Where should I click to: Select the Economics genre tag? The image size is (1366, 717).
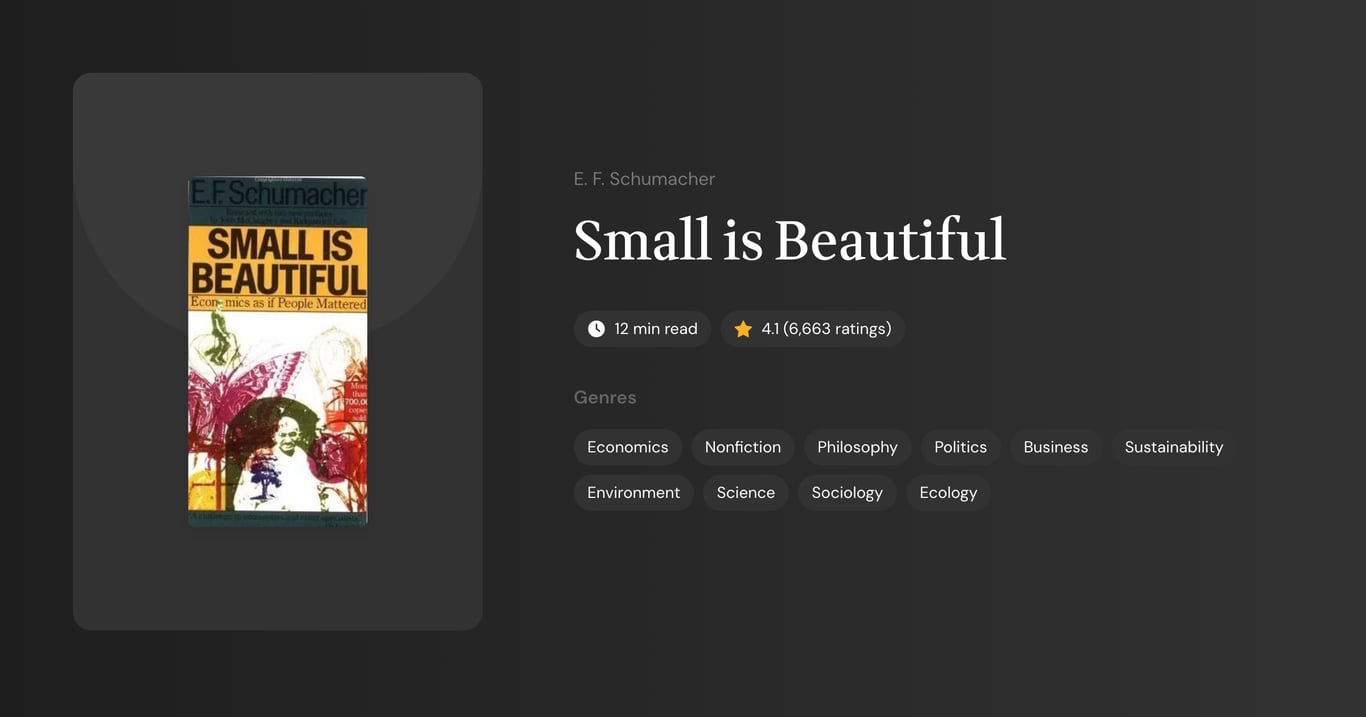(x=627, y=447)
